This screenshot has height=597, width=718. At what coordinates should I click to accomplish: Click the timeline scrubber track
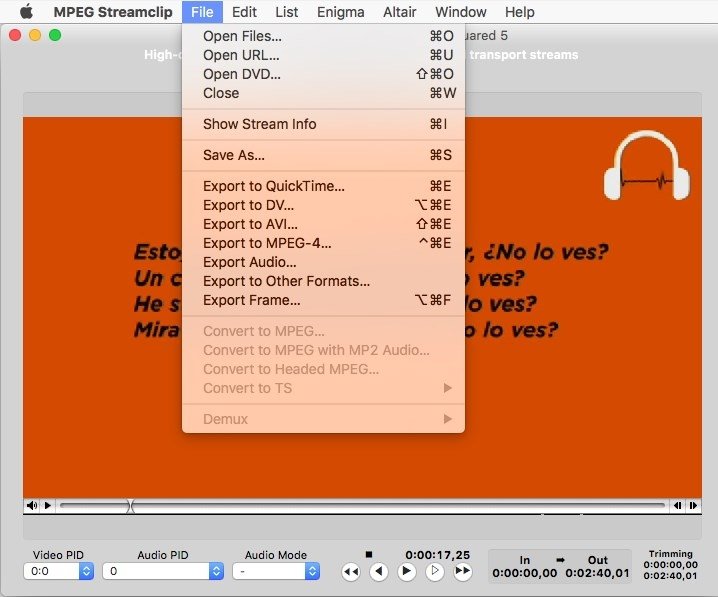point(362,505)
